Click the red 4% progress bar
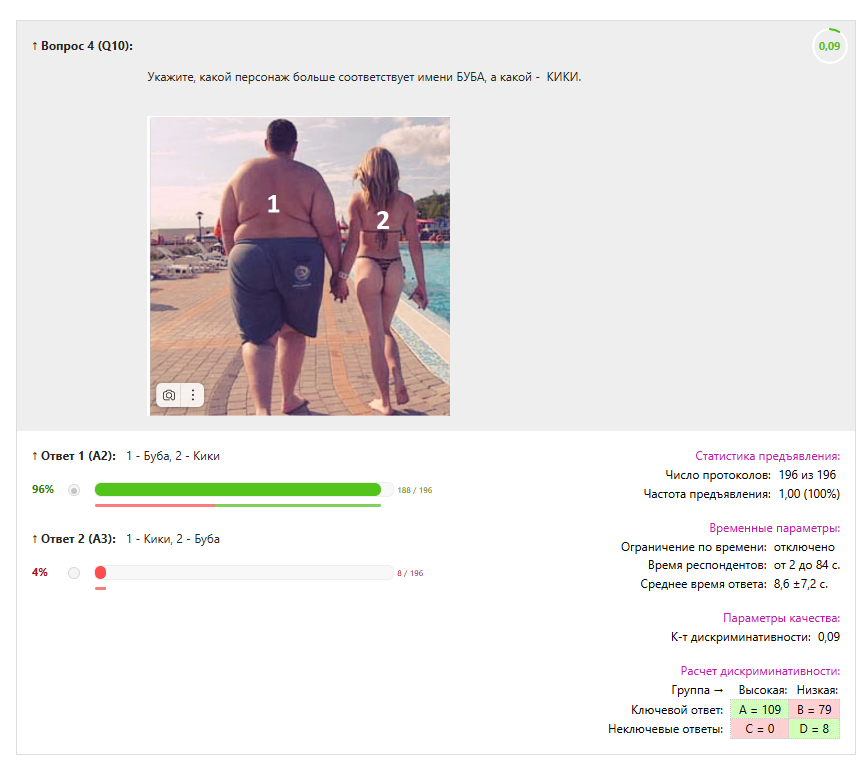The image size is (865, 767). 100,572
